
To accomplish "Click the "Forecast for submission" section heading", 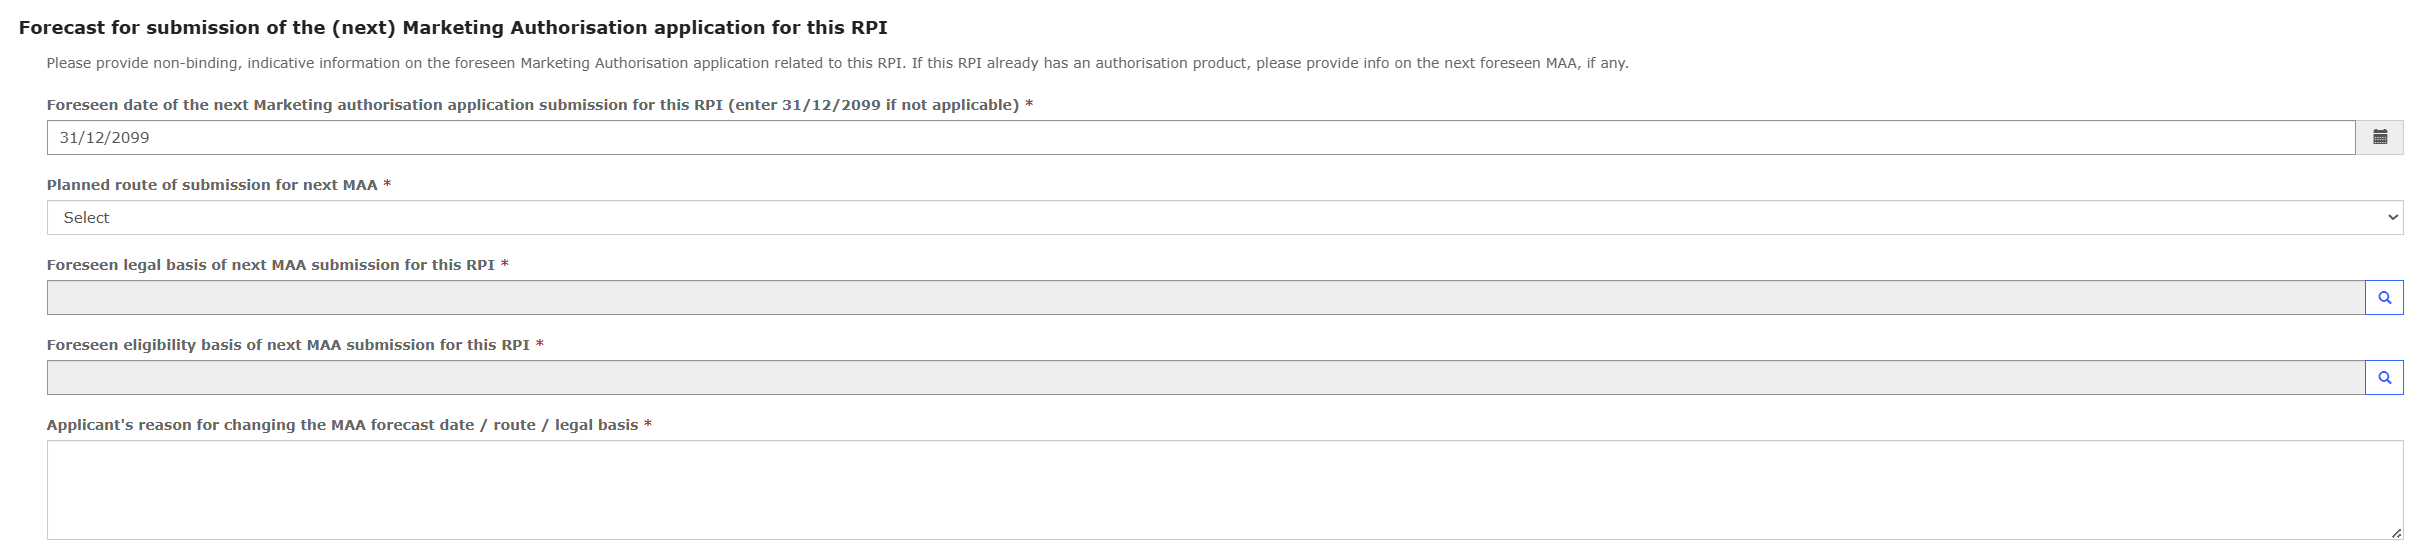I will tap(452, 28).
